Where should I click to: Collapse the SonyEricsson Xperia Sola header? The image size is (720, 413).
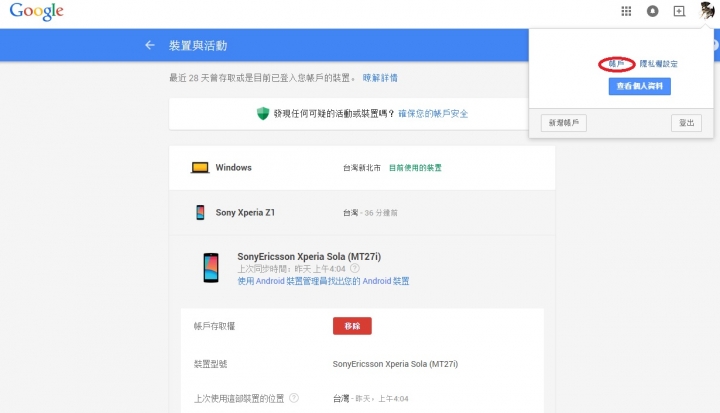(362, 268)
